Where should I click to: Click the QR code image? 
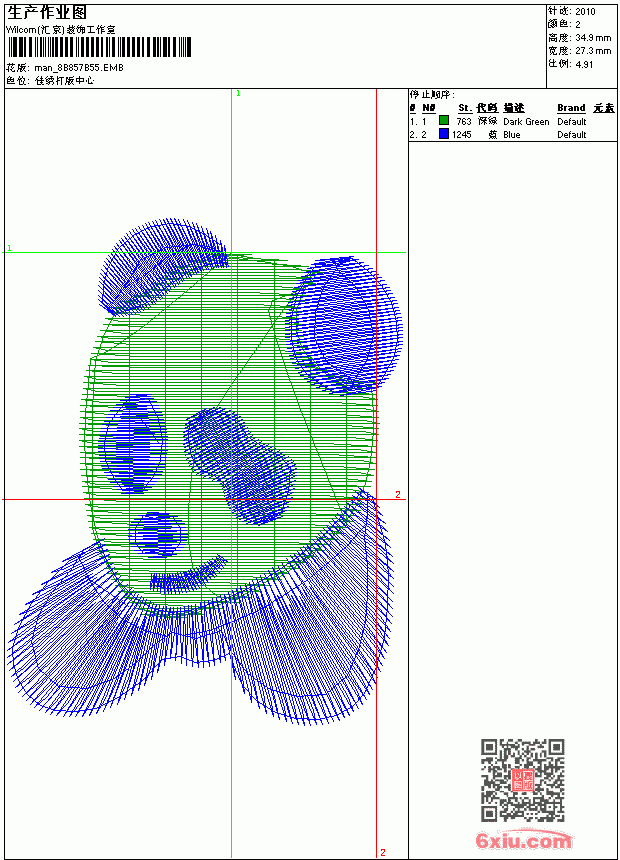(523, 780)
